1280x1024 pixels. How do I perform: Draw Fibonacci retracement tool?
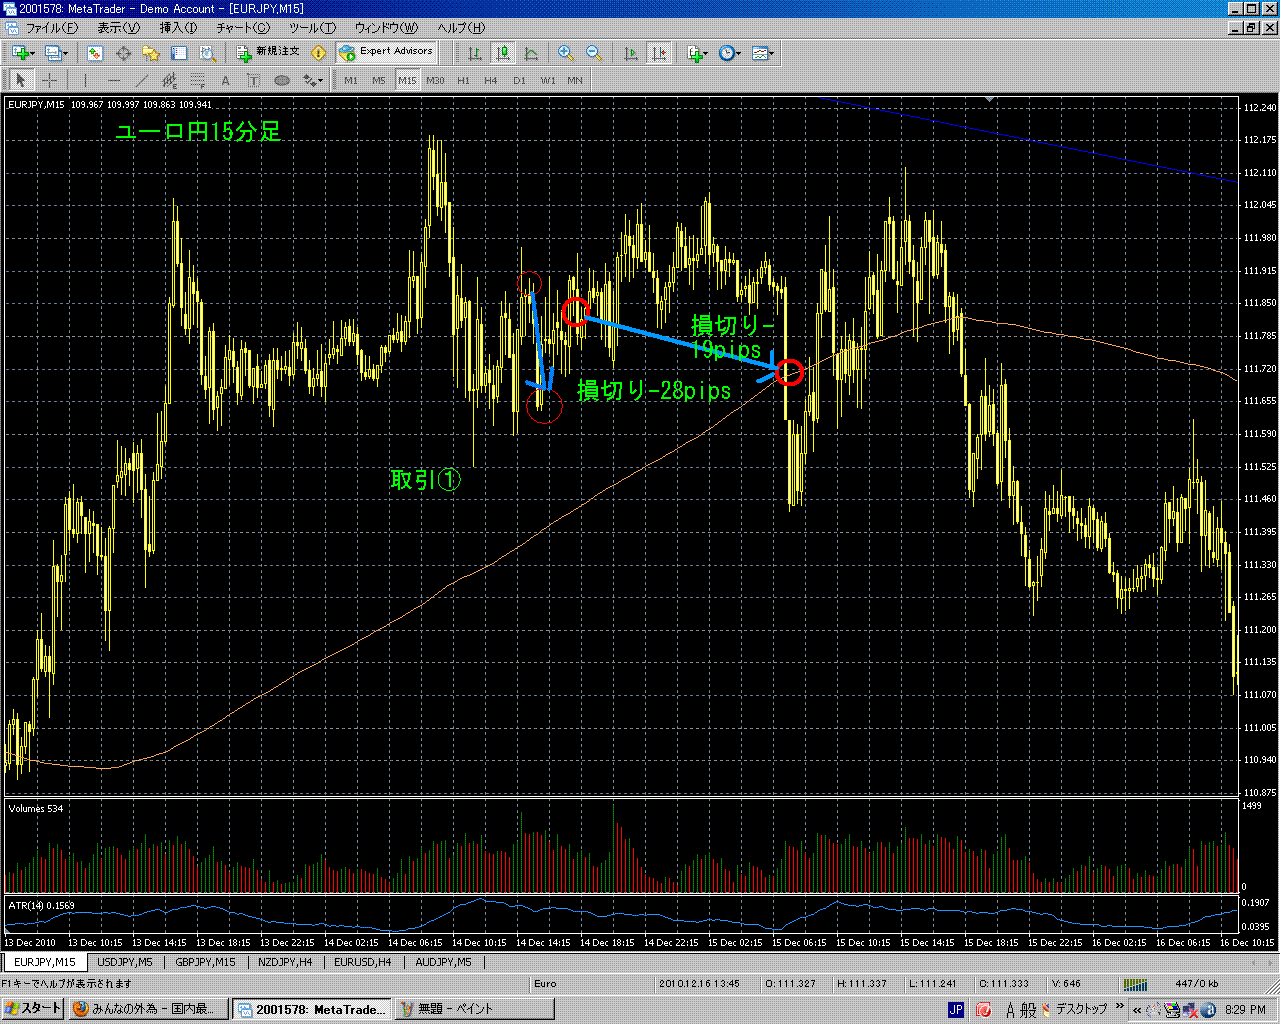point(198,80)
